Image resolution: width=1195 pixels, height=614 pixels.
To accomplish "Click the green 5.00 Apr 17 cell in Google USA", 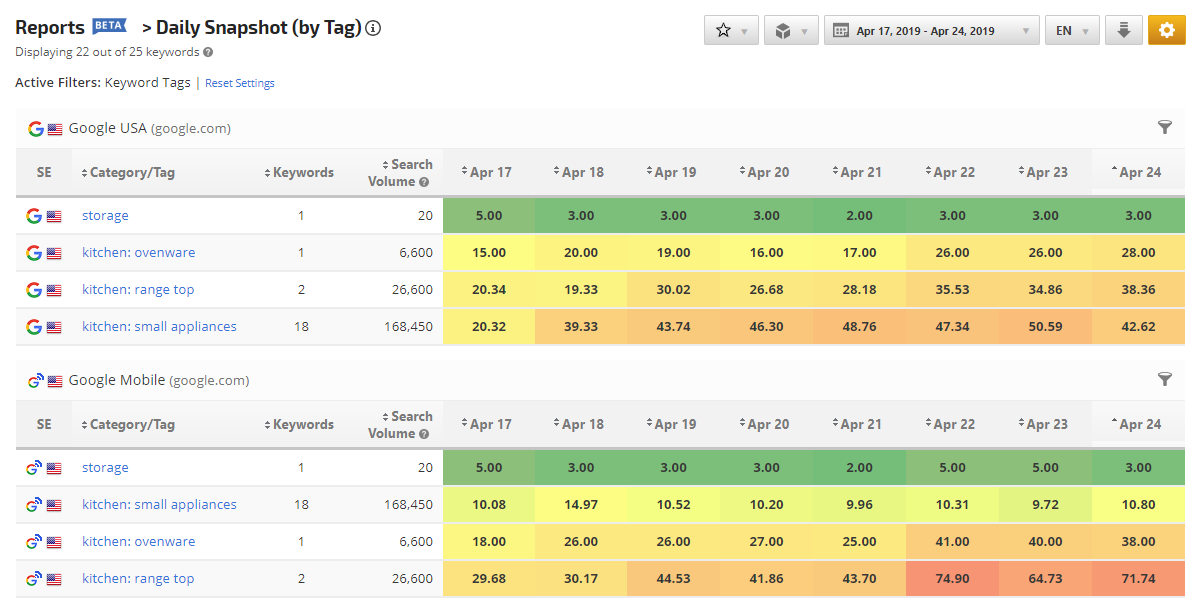I will [x=488, y=216].
